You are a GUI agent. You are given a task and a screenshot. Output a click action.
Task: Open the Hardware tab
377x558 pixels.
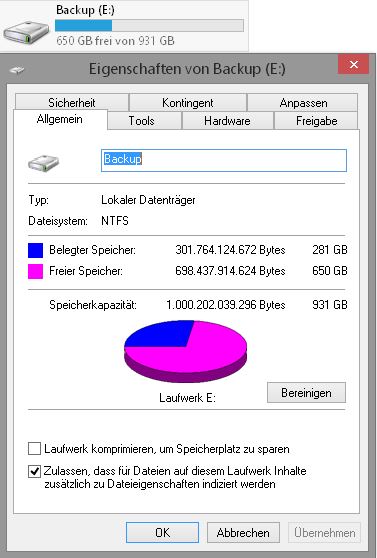(x=227, y=121)
